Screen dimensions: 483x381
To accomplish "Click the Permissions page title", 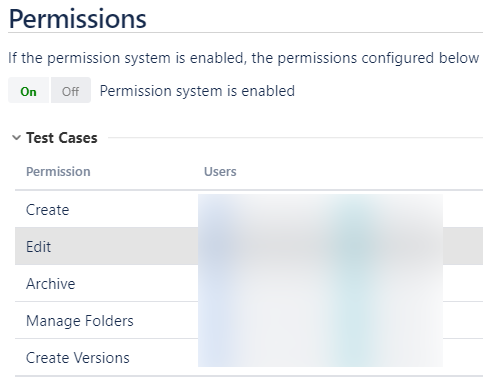I will coord(77,19).
